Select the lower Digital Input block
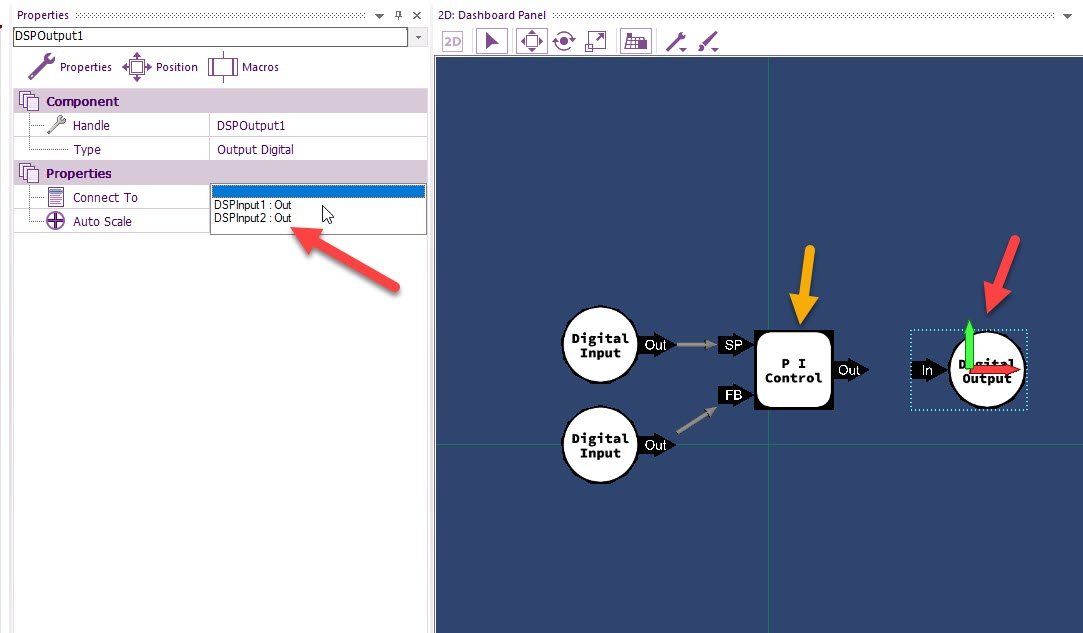Image resolution: width=1083 pixels, height=633 pixels. pos(600,445)
